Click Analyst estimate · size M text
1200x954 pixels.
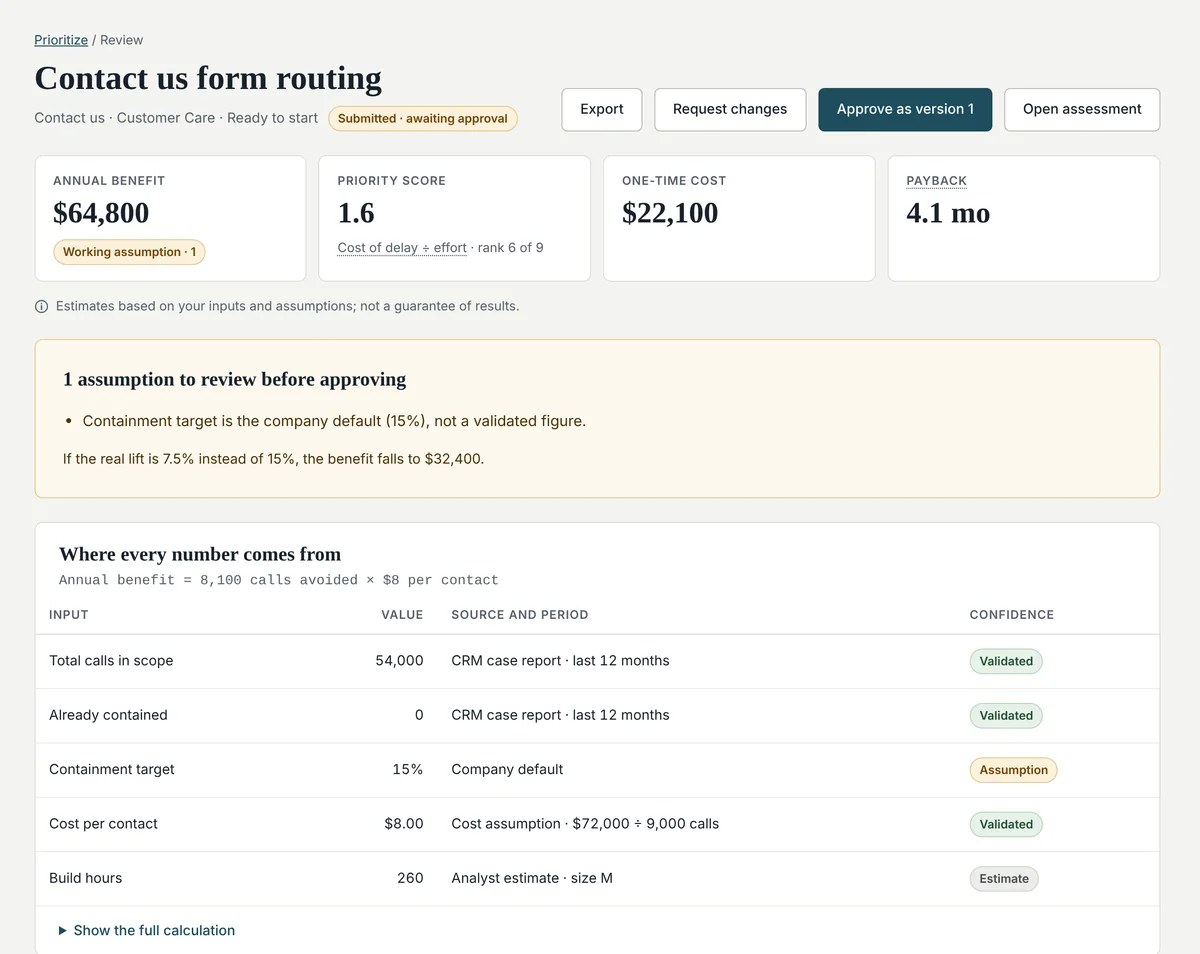coord(532,878)
